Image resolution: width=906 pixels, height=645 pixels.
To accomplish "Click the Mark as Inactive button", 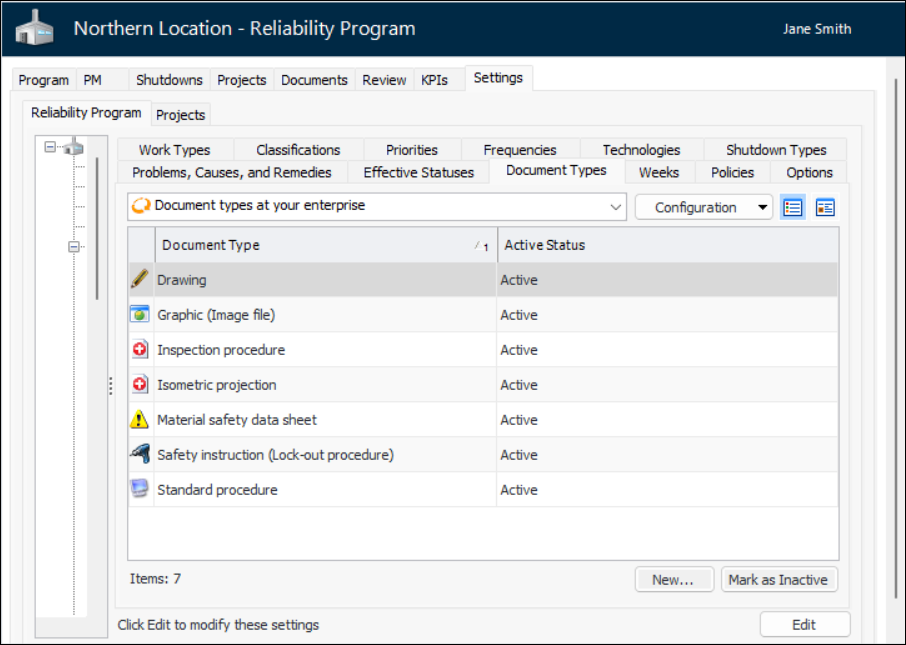I will pyautogui.click(x=778, y=580).
